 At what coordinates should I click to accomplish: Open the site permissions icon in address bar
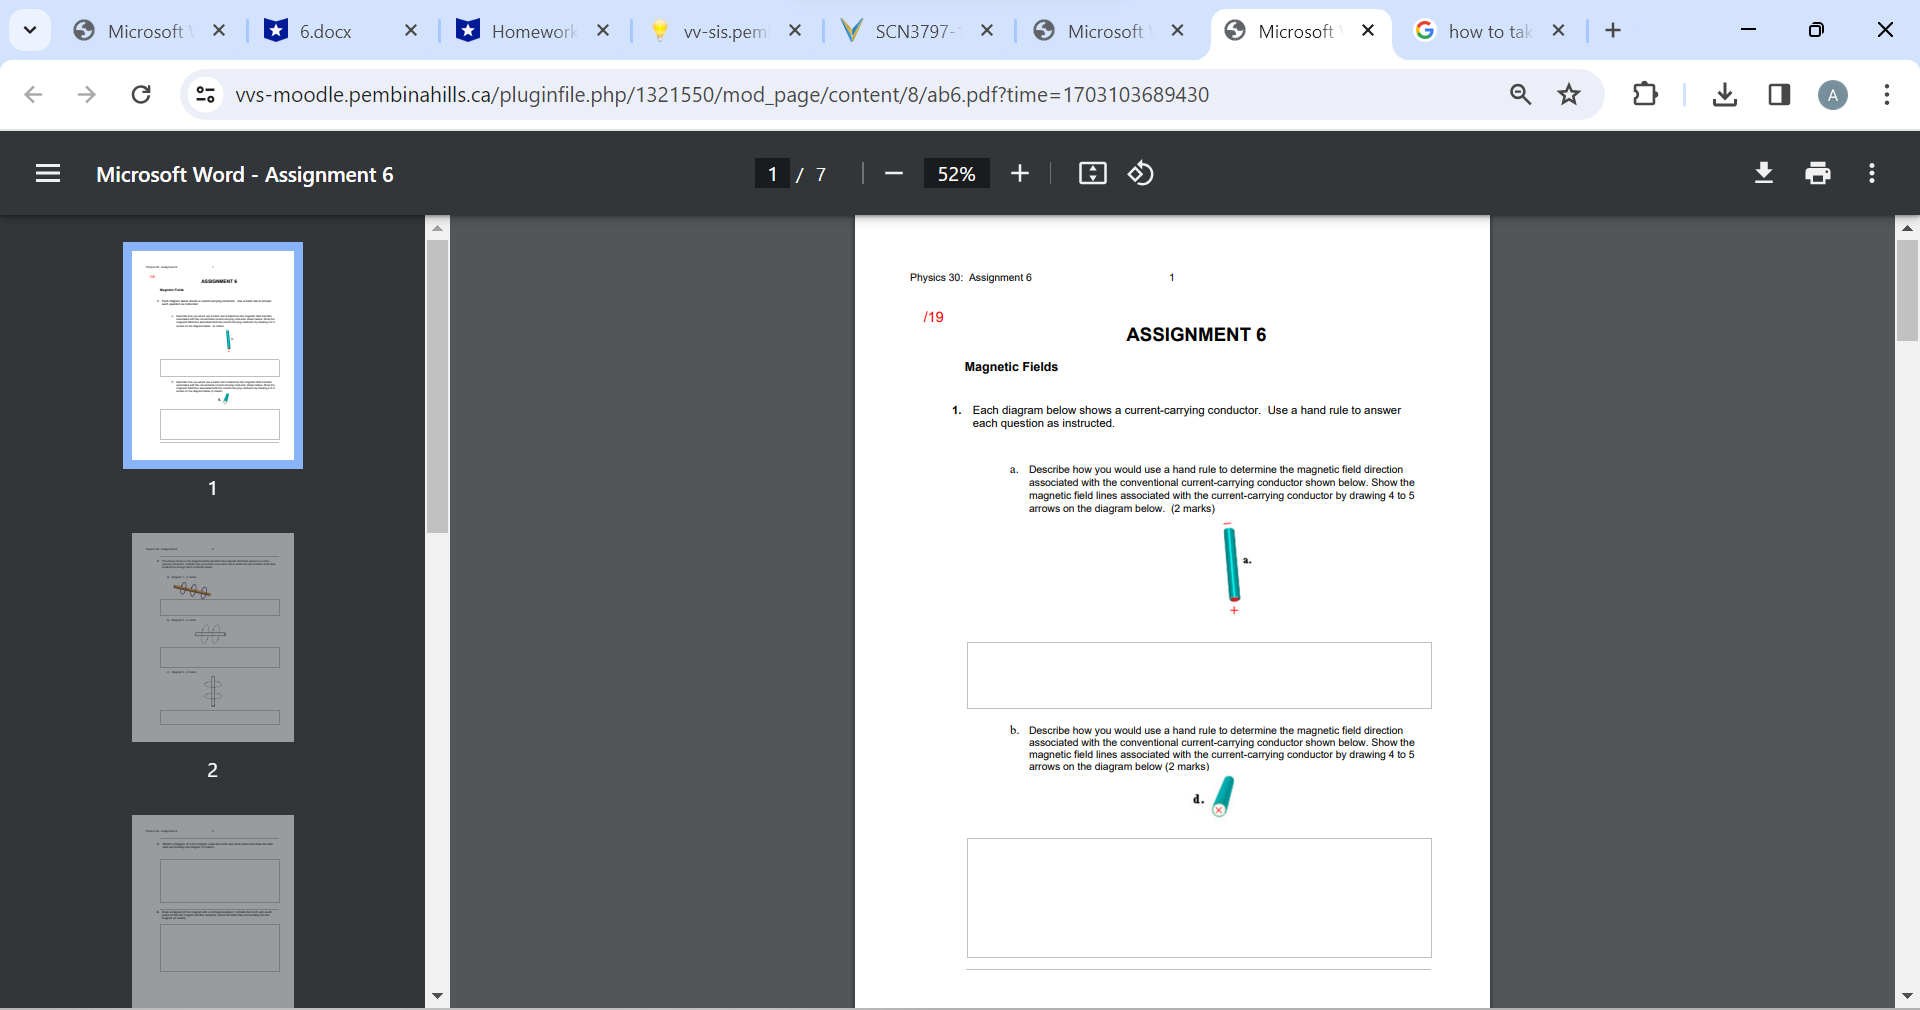pos(205,95)
